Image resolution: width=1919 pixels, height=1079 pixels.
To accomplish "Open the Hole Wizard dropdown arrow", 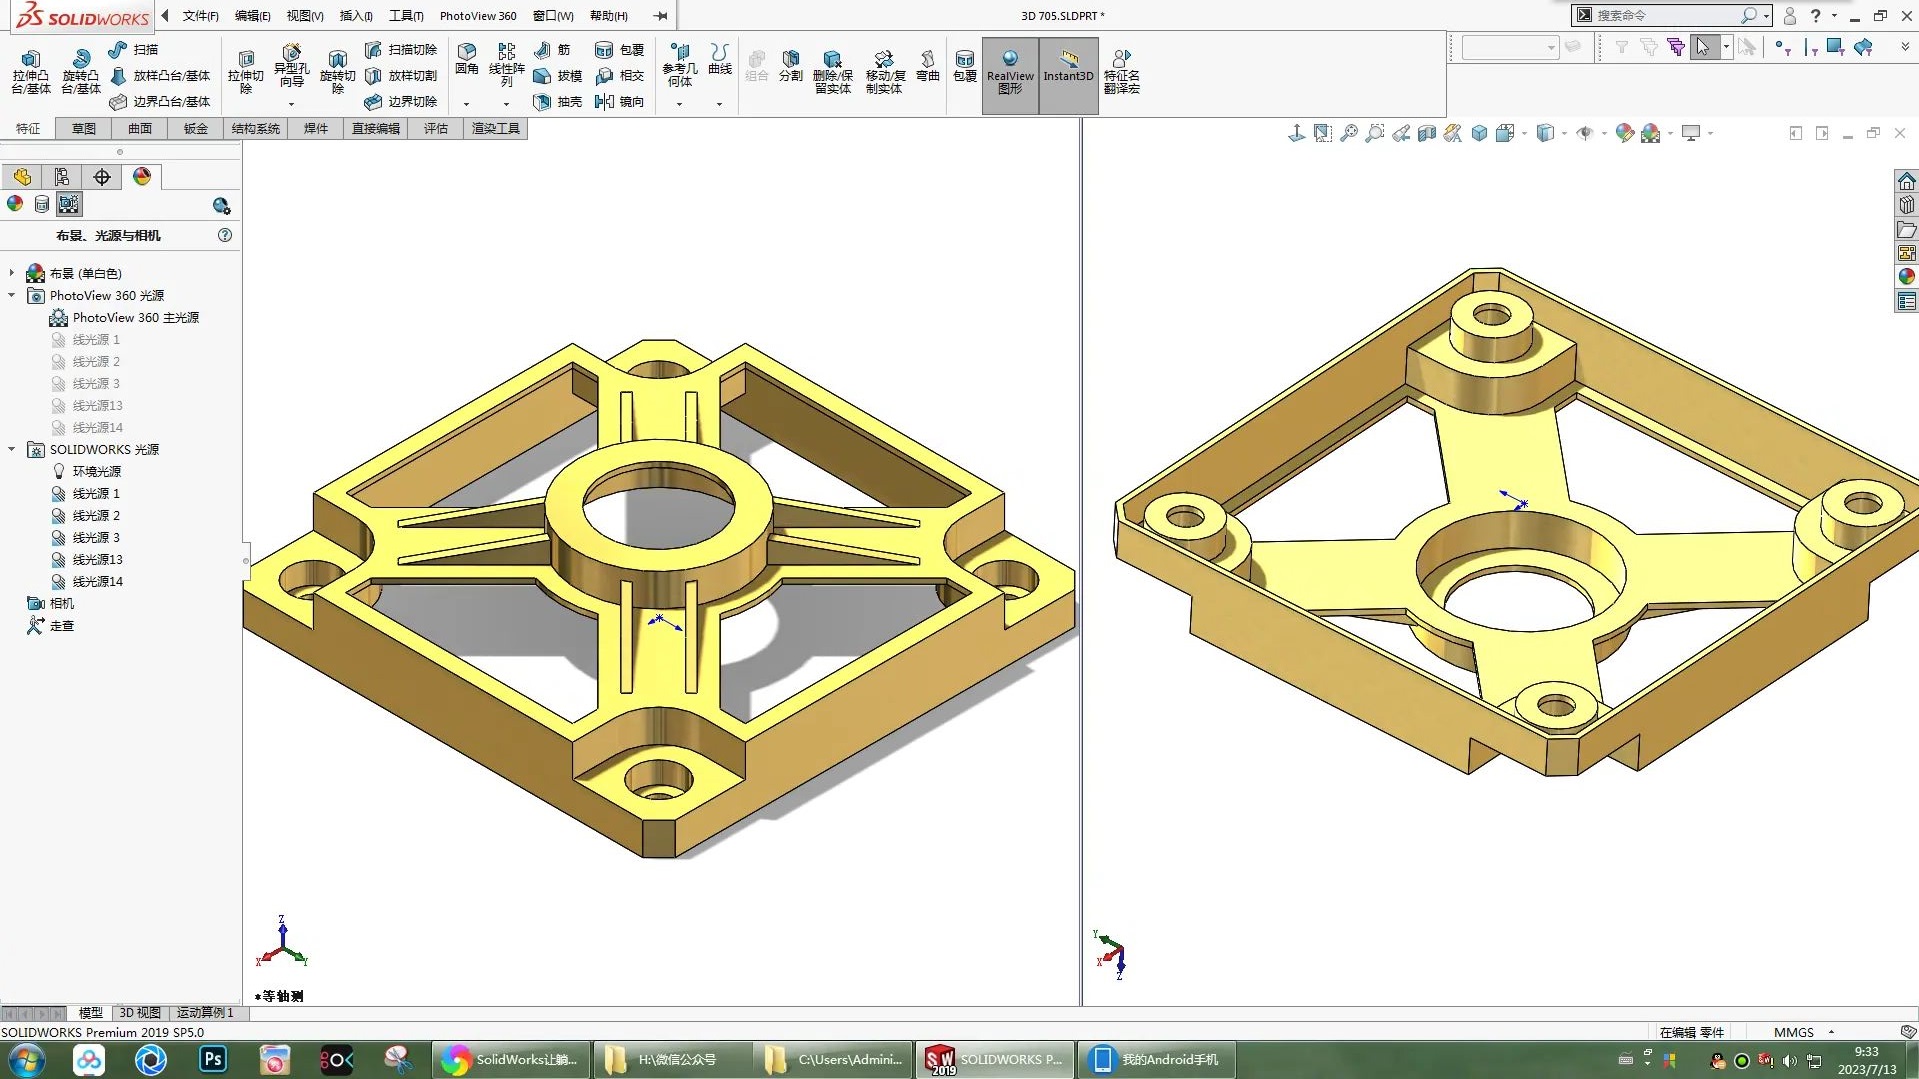I will pos(291,104).
